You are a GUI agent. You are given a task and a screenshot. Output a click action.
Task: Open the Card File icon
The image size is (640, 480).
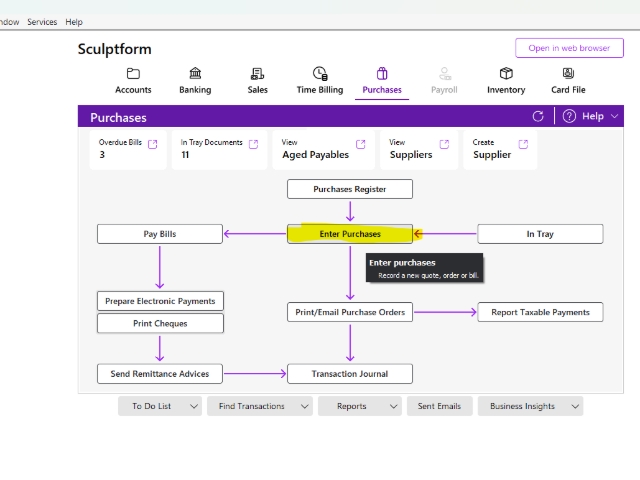coord(568,73)
